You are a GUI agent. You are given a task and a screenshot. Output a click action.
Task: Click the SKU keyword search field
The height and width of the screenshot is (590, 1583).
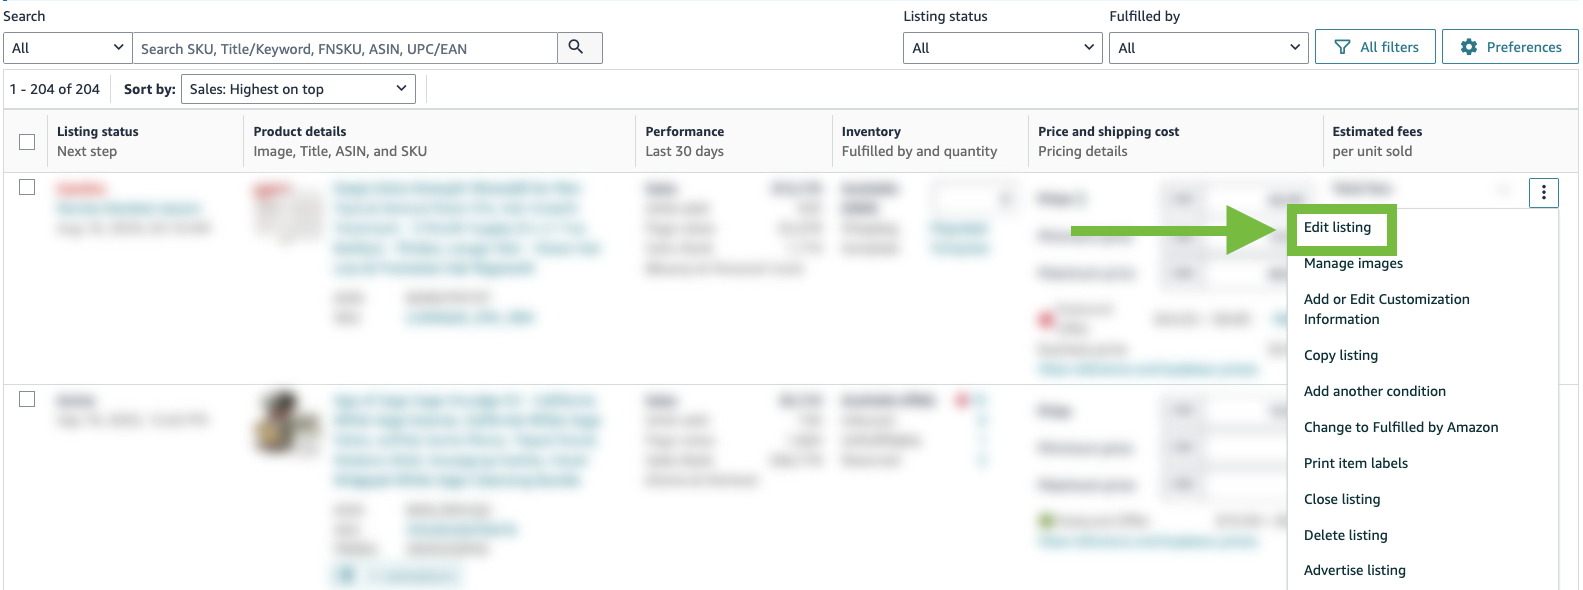345,48
